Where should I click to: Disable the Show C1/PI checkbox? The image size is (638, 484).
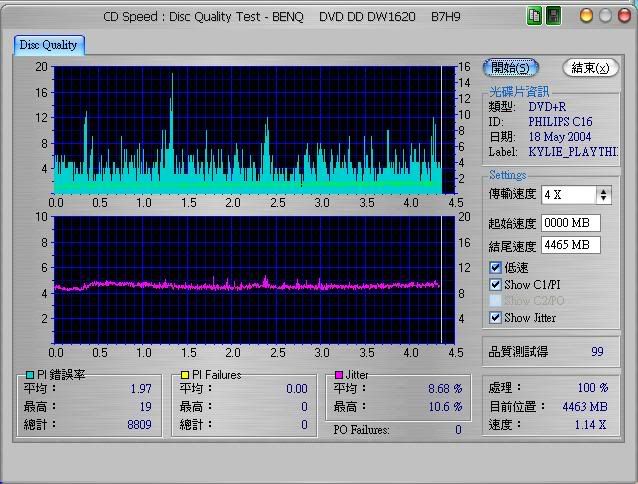click(x=496, y=285)
